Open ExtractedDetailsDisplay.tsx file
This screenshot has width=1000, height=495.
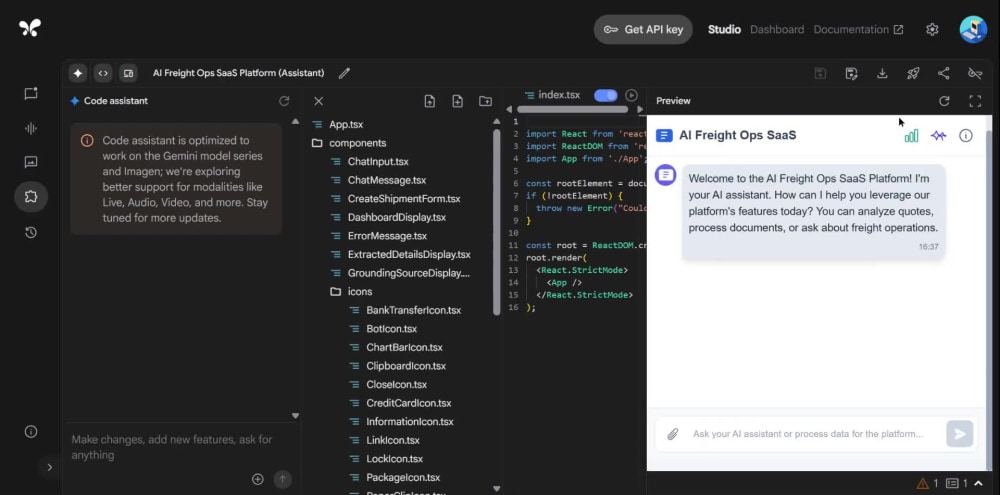pos(410,255)
